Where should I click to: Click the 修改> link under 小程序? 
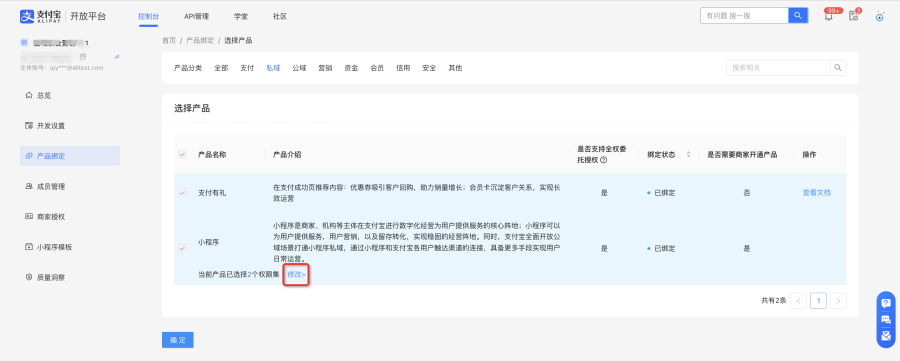297,274
